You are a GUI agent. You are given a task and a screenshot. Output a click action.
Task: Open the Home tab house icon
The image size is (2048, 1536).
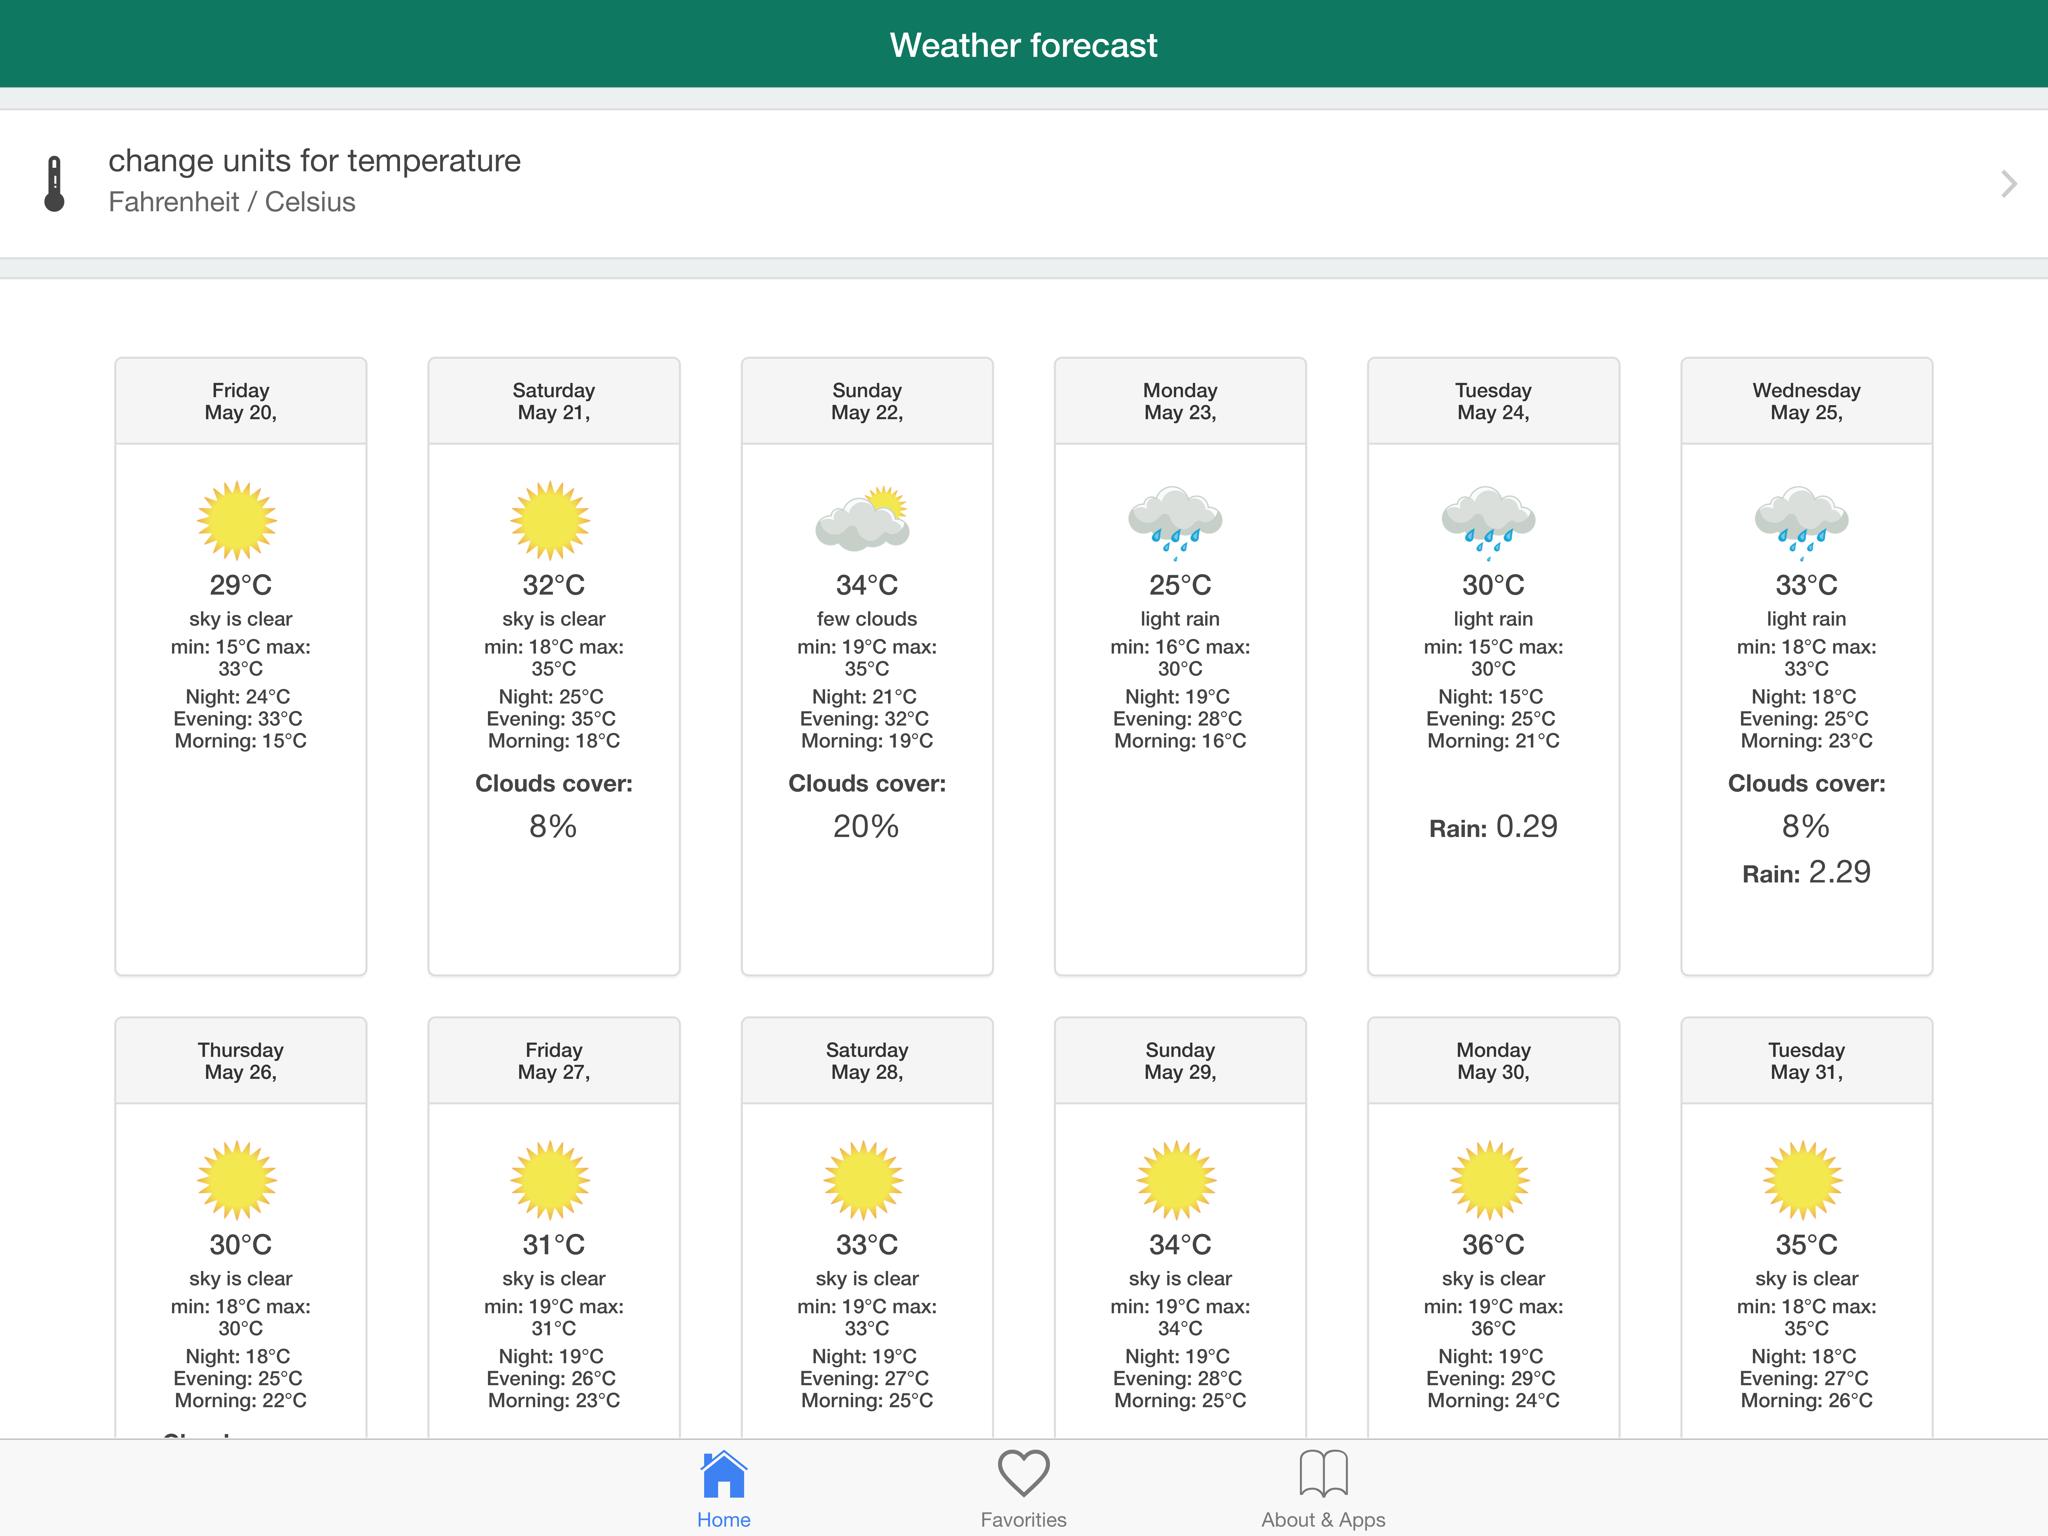[724, 1474]
